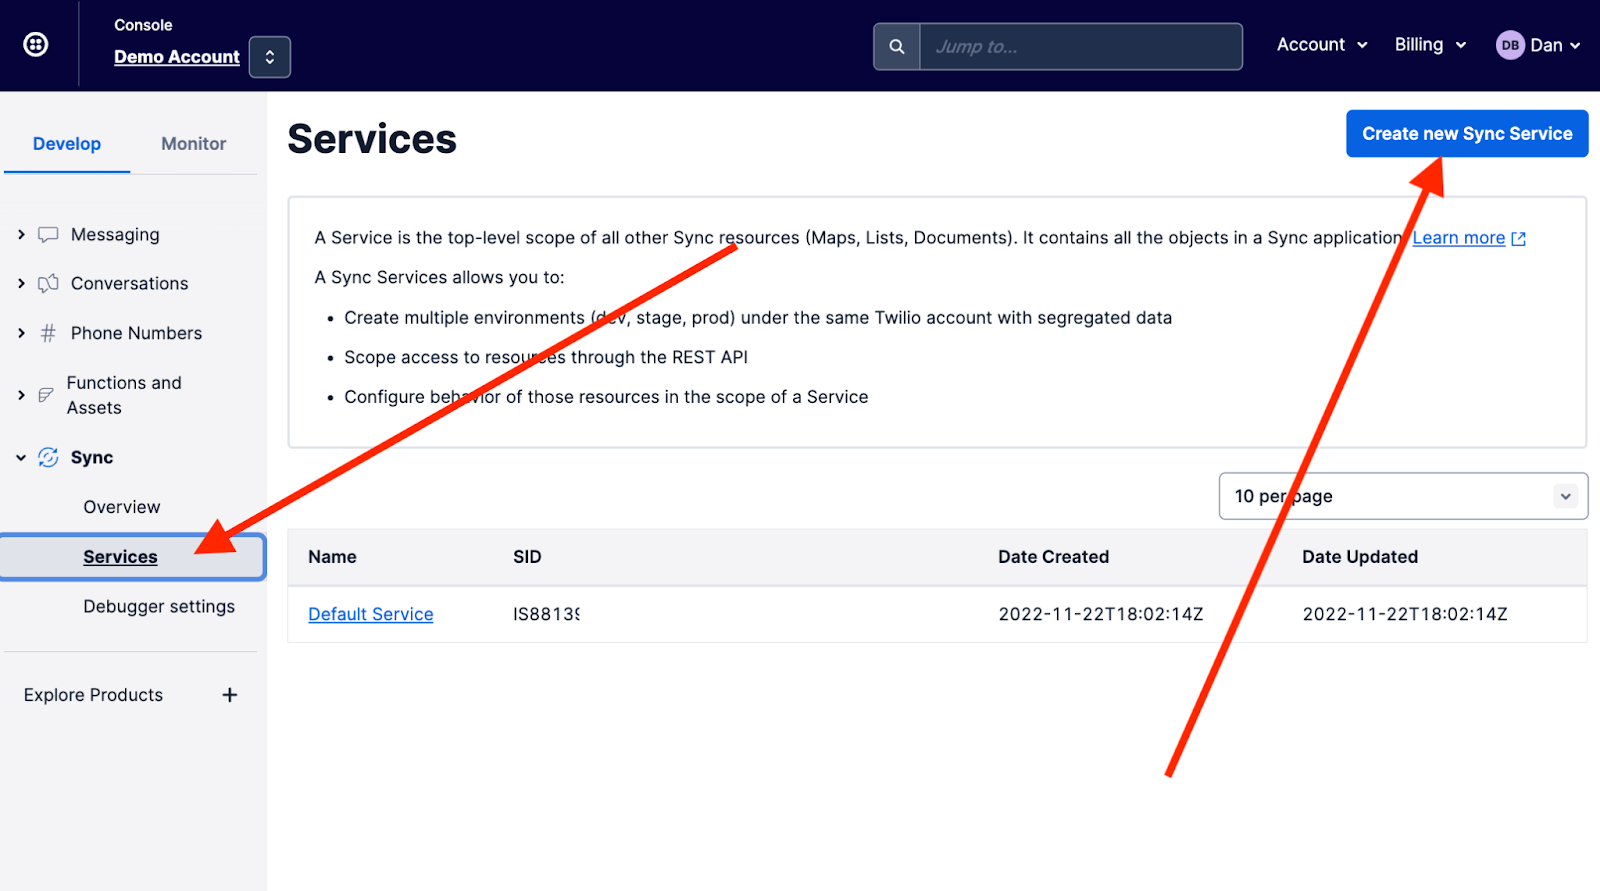Open the Billing menu
The width and height of the screenshot is (1600, 891).
[x=1430, y=44]
